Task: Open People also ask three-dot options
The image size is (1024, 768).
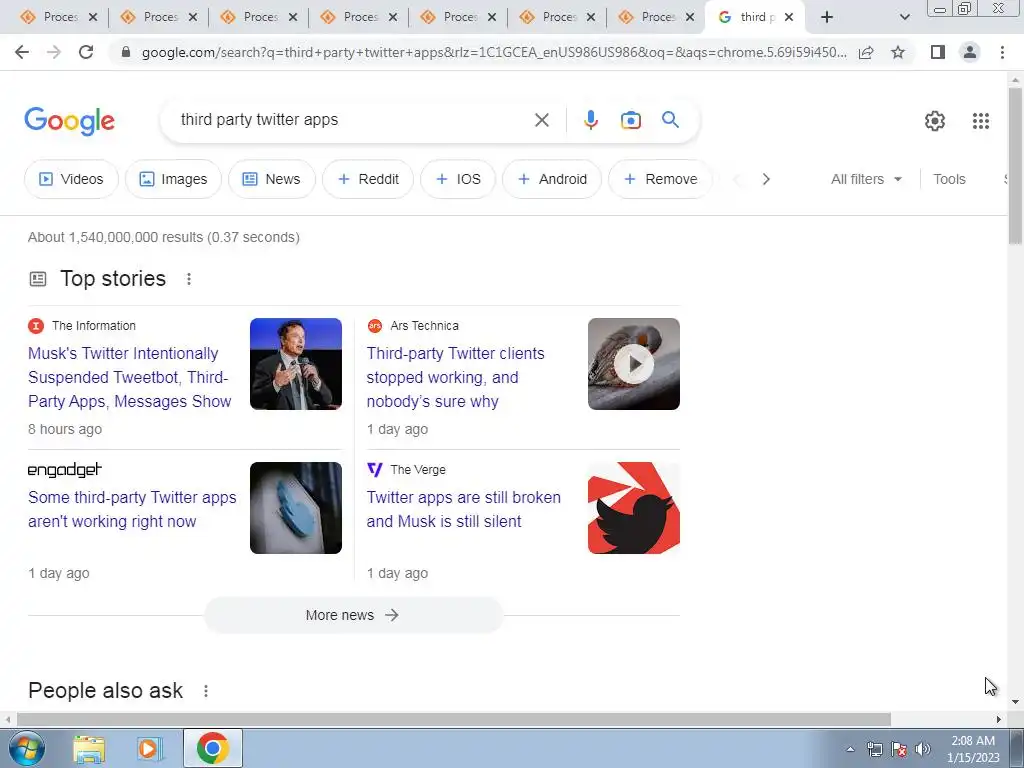Action: [206, 691]
